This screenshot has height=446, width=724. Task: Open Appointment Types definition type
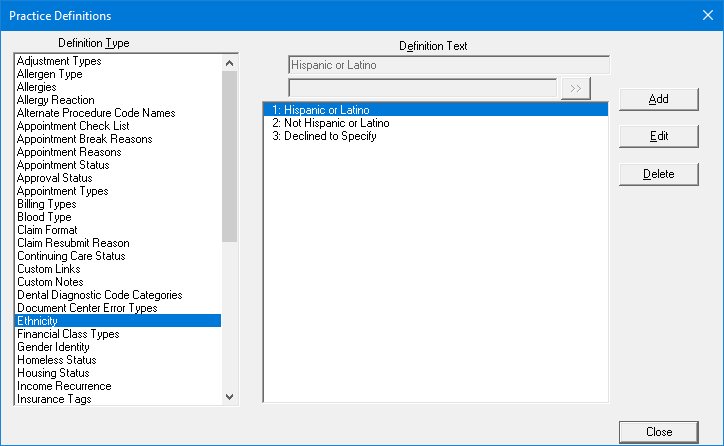tap(62, 191)
